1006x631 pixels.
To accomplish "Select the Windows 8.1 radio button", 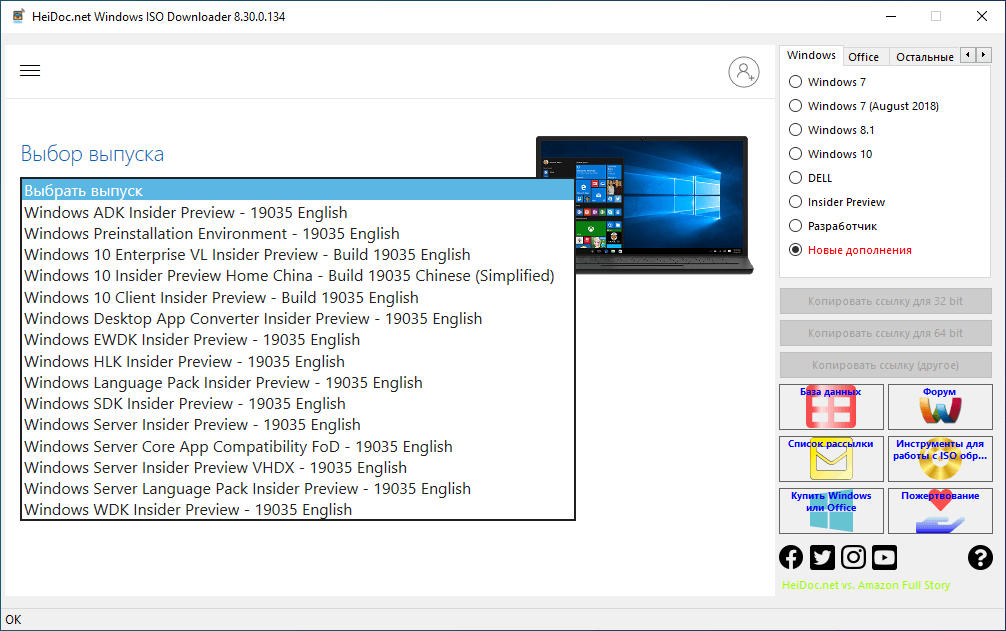I will coord(796,130).
